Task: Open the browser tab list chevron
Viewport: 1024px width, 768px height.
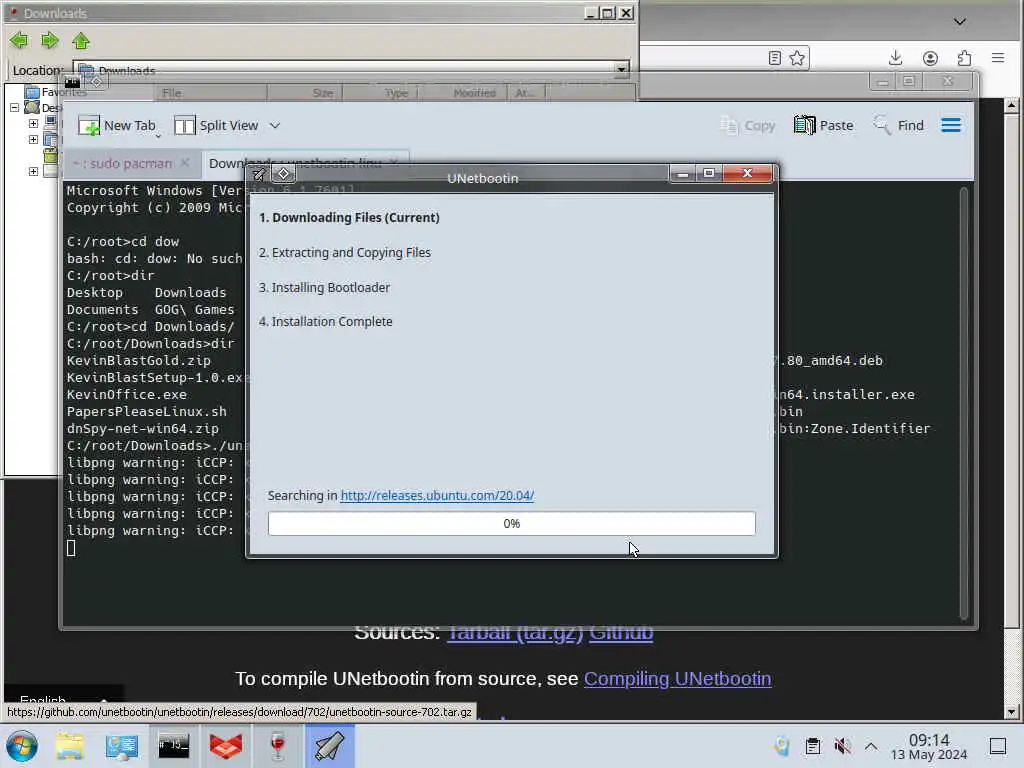Action: point(959,22)
